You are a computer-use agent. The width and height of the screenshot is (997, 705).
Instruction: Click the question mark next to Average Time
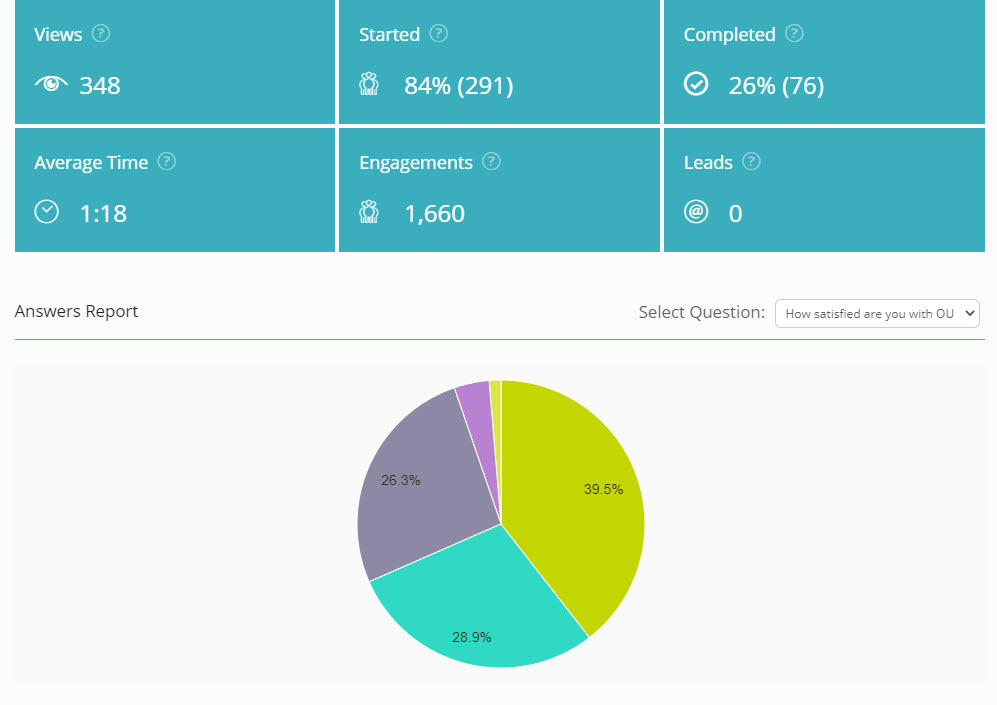[x=167, y=162]
